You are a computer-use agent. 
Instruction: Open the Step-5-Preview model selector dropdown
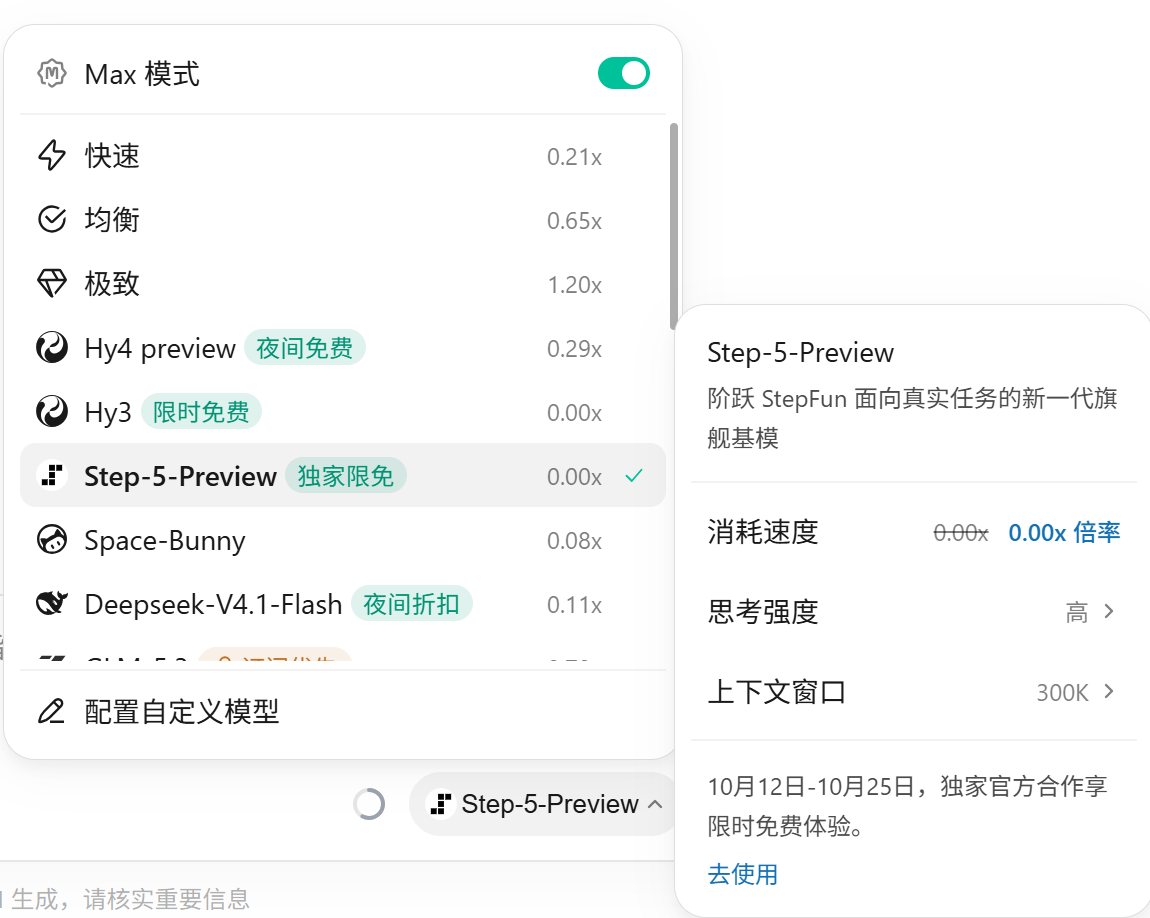(546, 804)
